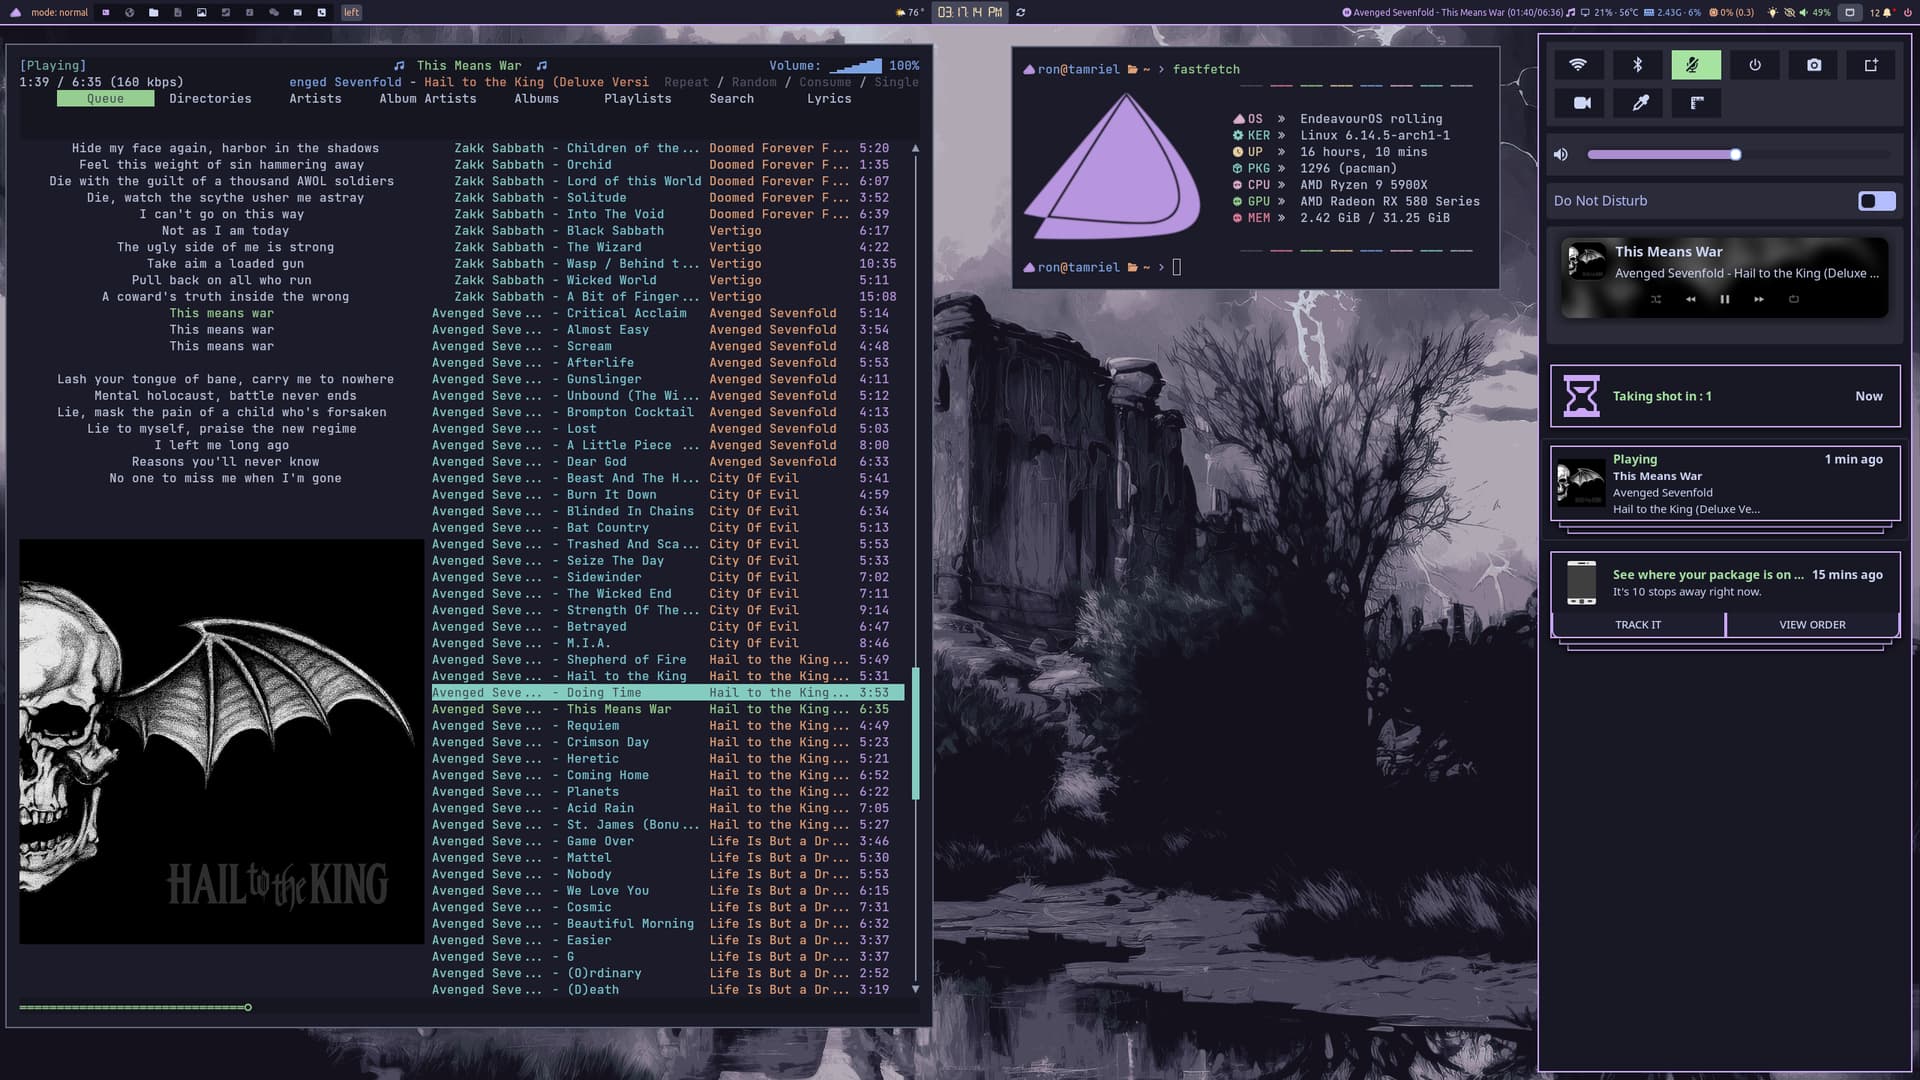Open the Playing This Means War notification
Image resolution: width=1920 pixels, height=1080 pixels.
tap(1725, 484)
